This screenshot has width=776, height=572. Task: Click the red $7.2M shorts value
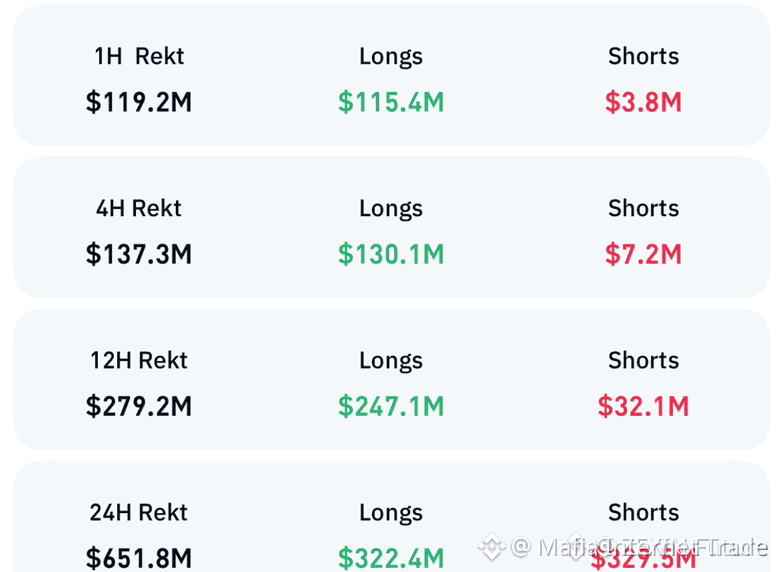643,254
